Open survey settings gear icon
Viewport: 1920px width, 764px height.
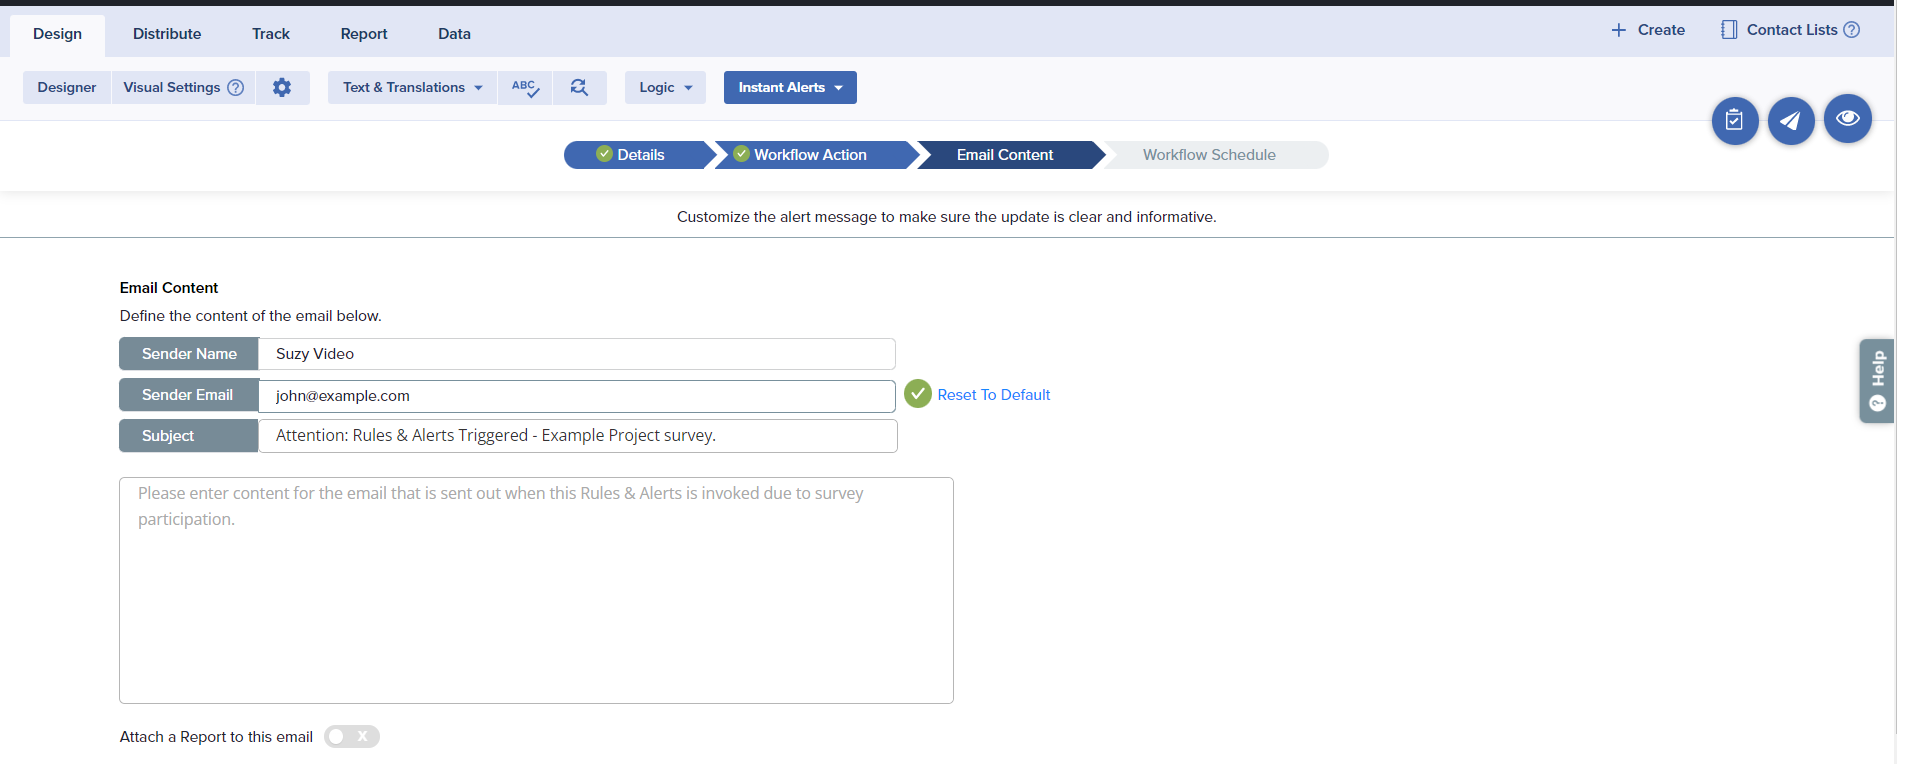[282, 88]
